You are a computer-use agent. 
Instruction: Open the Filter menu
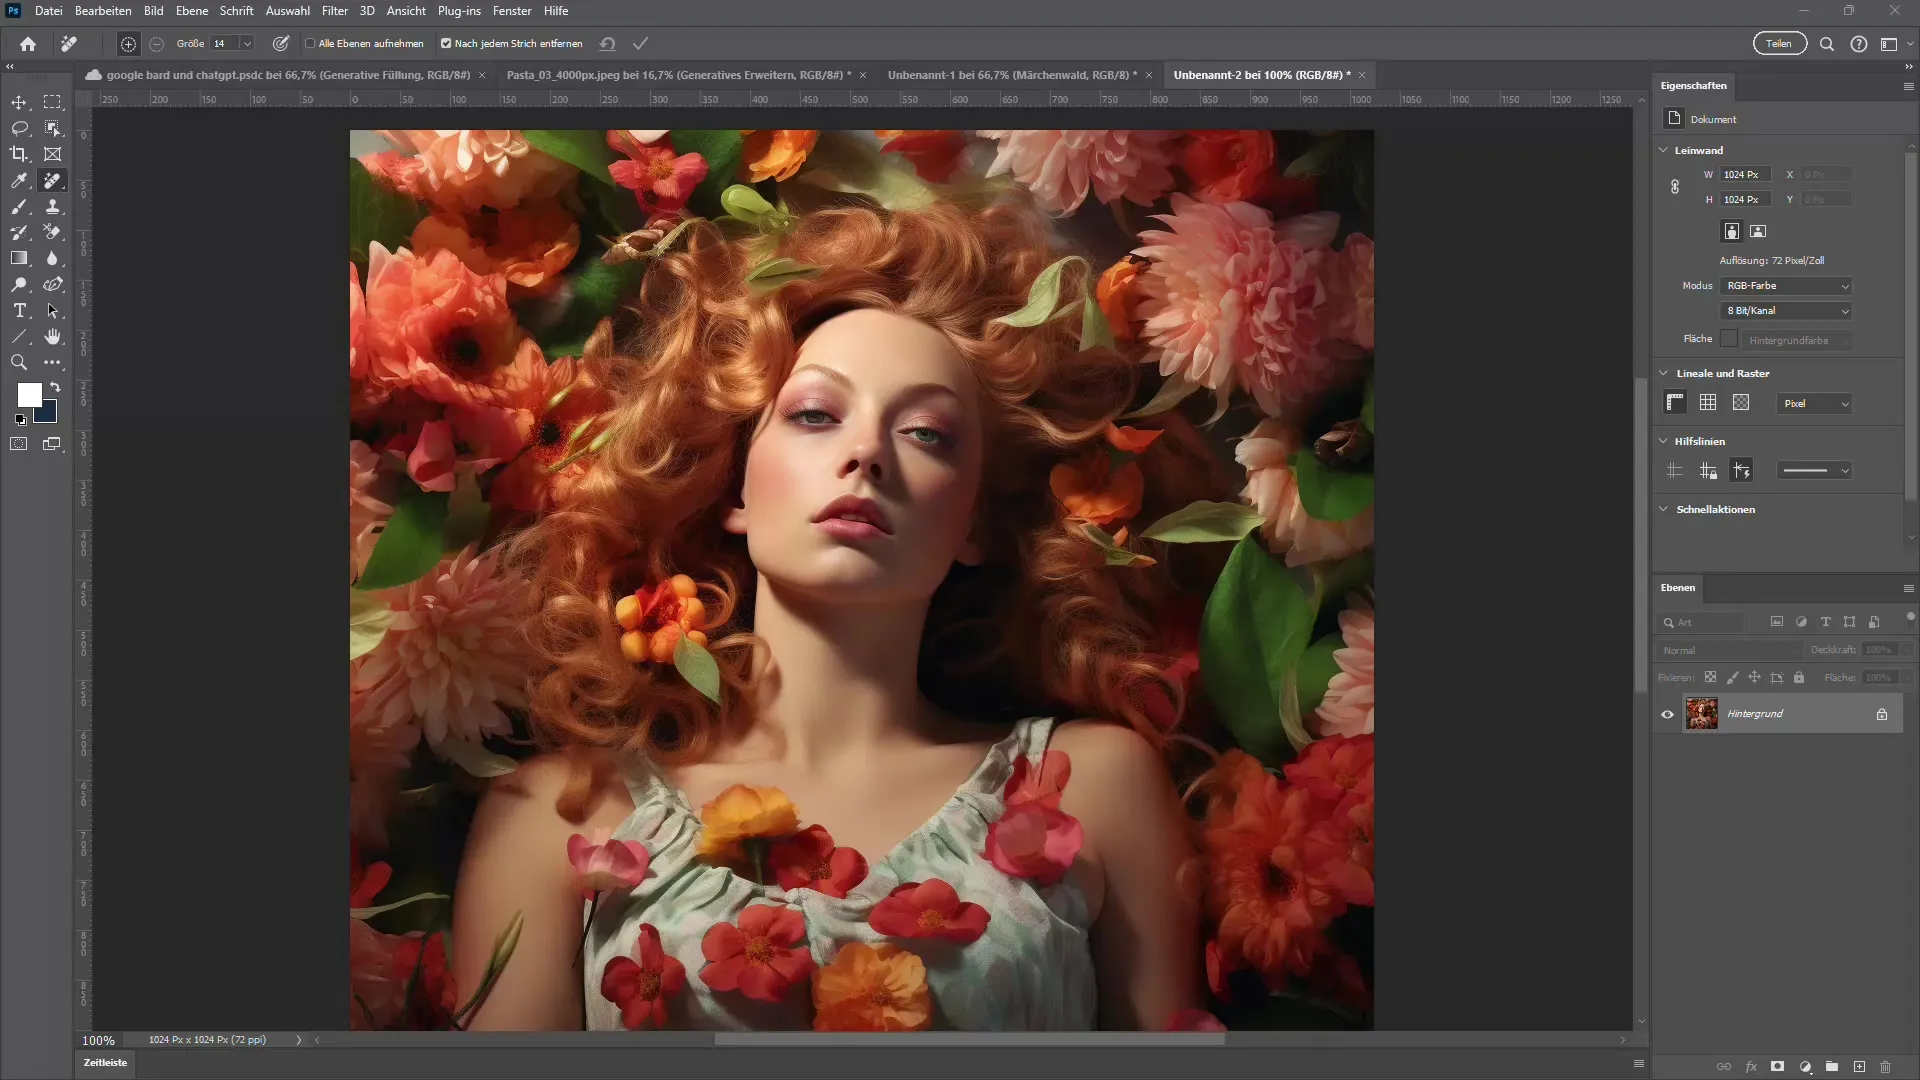coord(334,11)
